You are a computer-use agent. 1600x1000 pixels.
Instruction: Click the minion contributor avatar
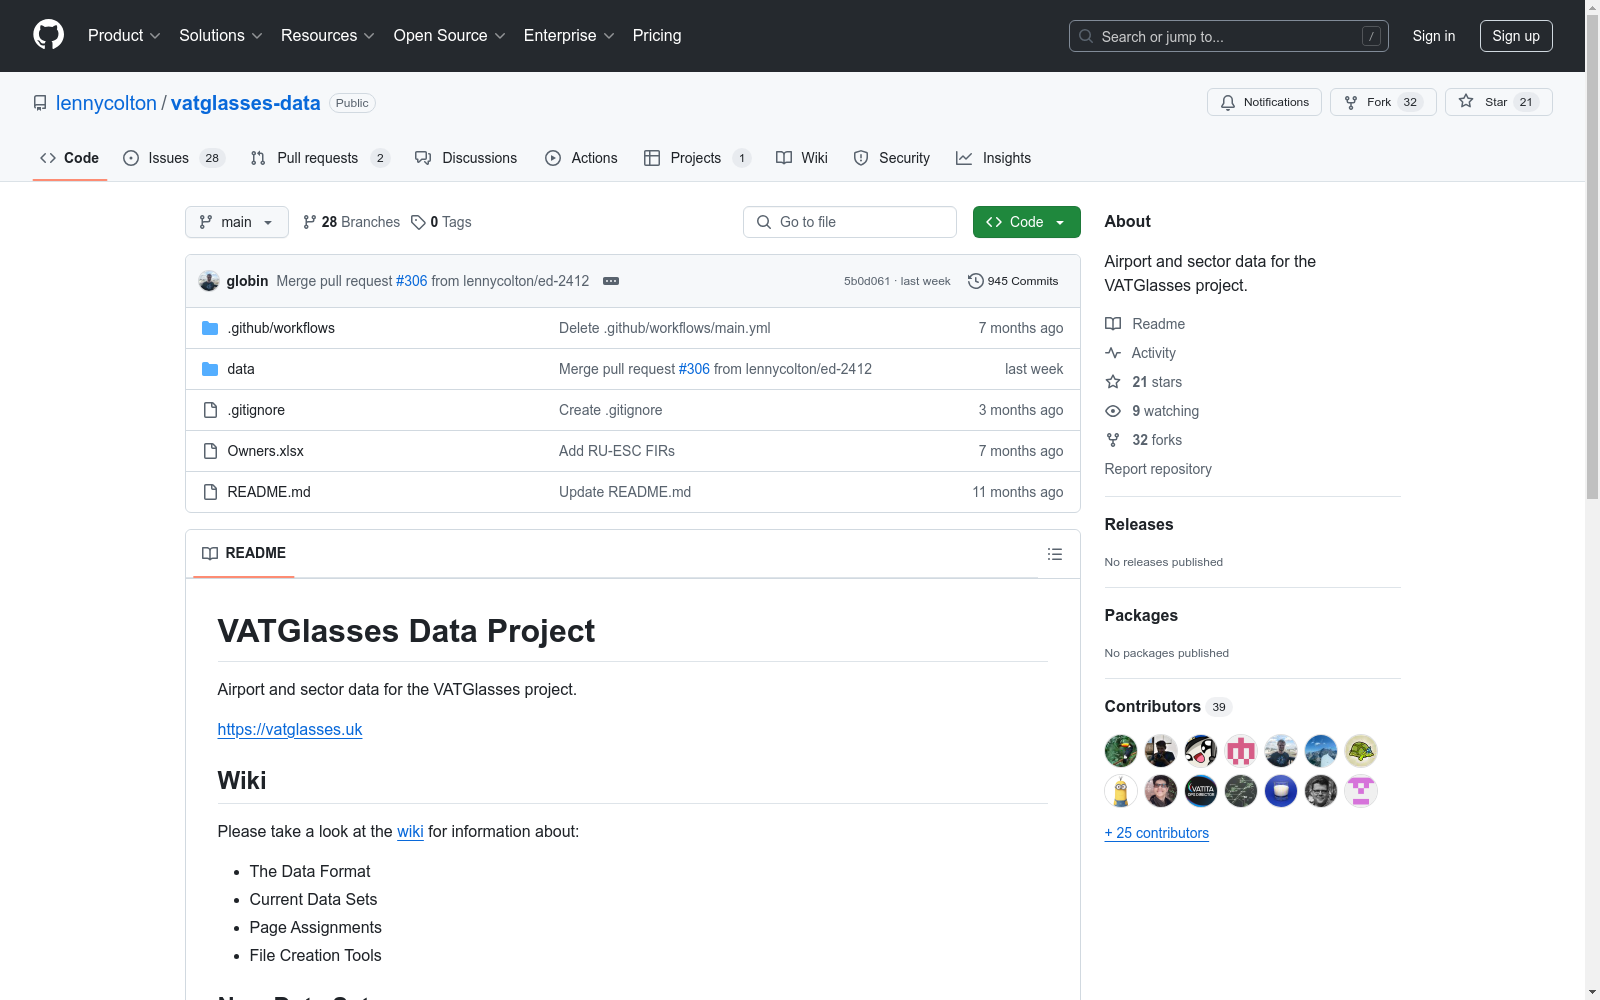(1121, 791)
